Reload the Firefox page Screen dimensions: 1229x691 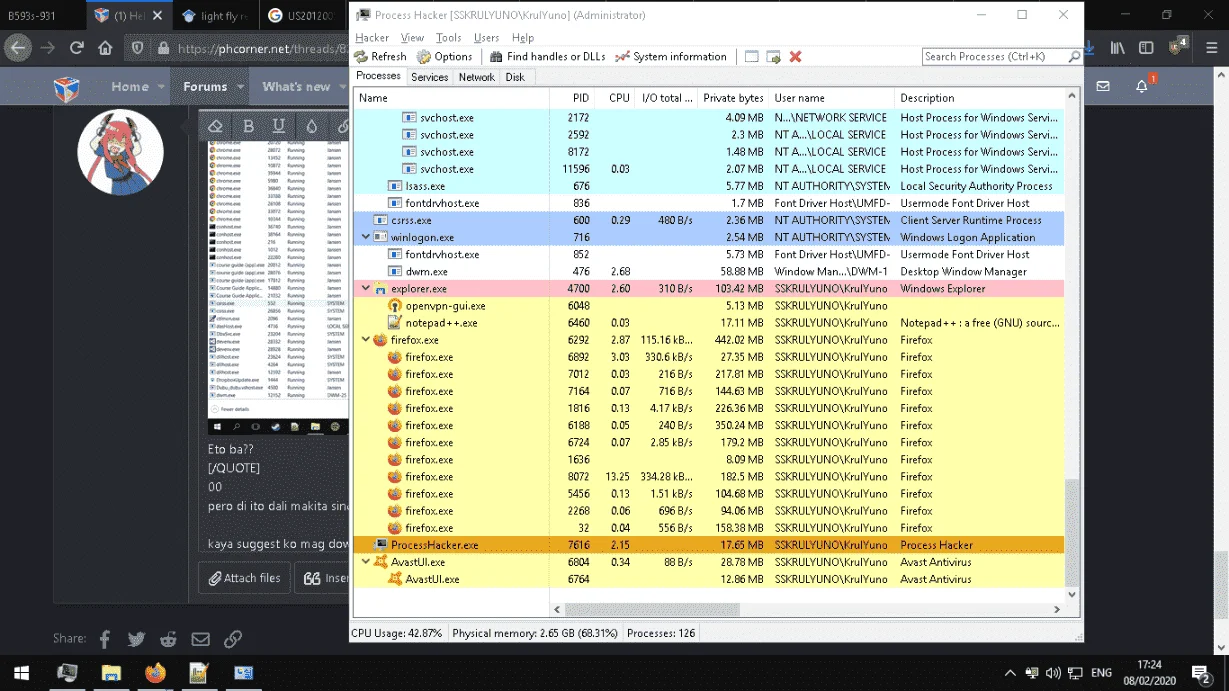(76, 48)
